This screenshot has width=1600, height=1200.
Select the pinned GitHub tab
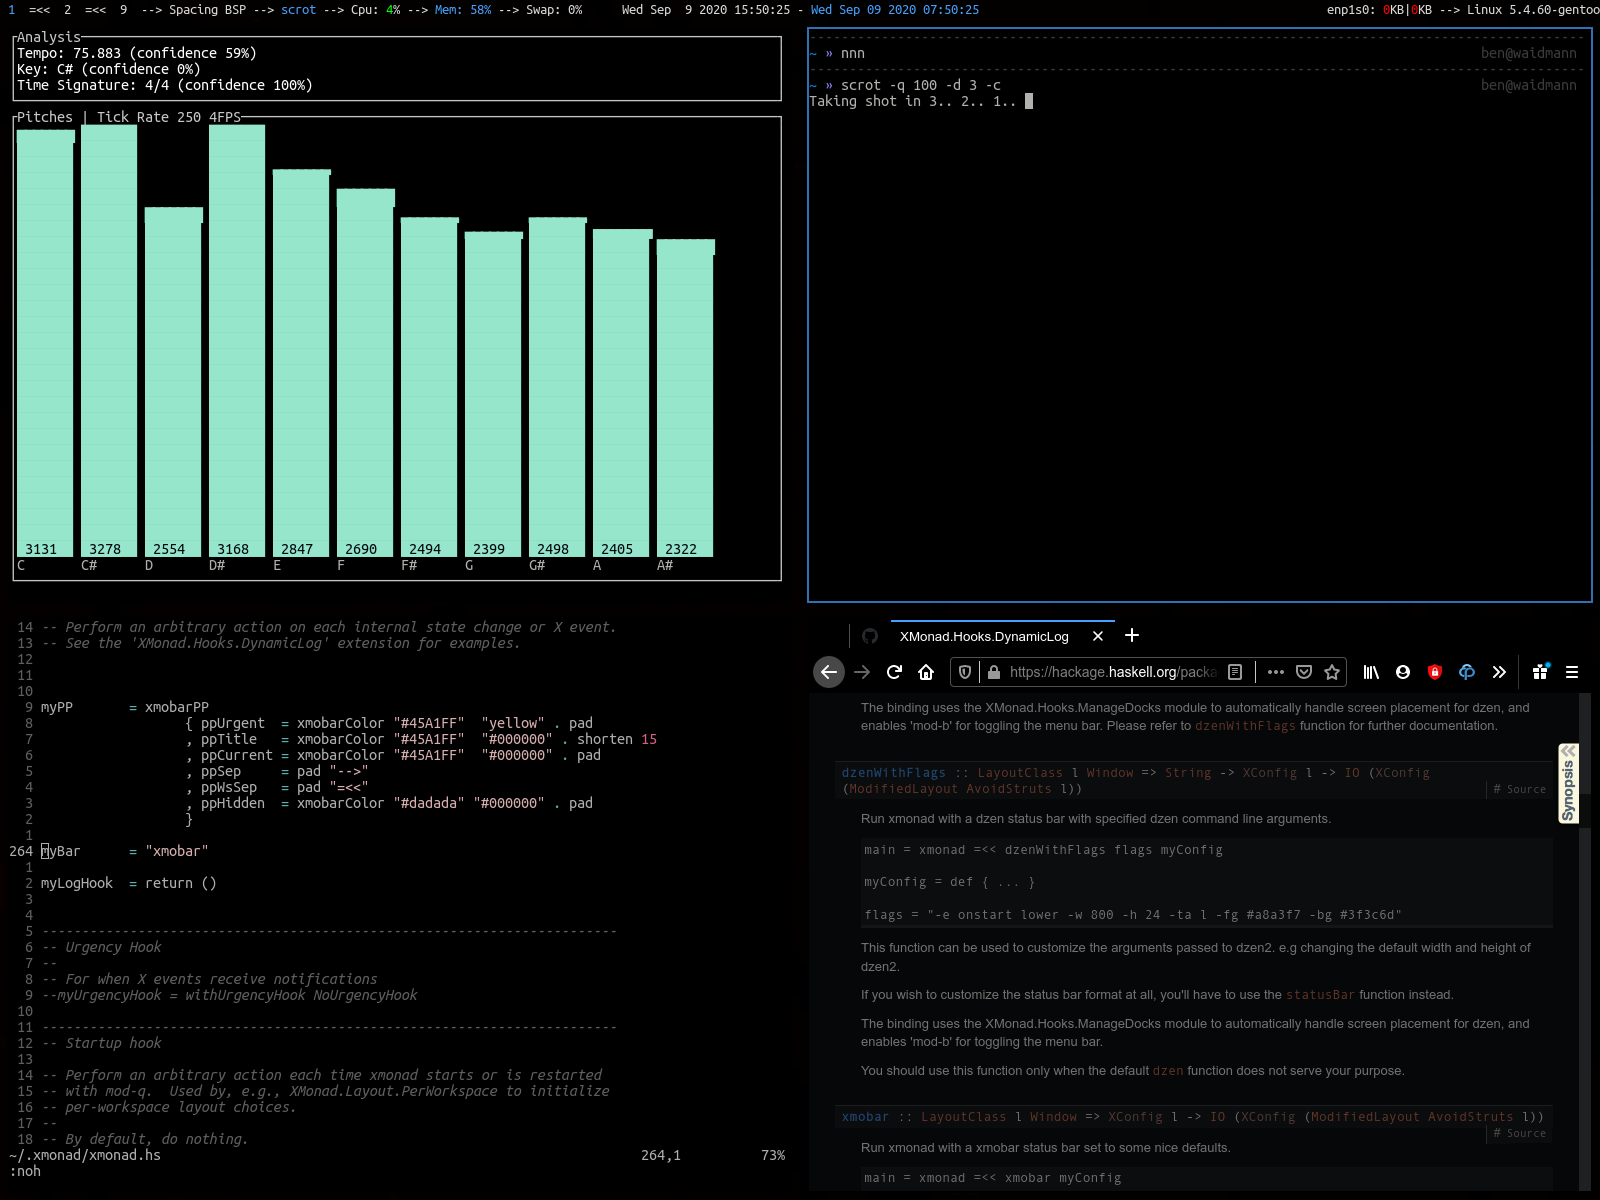(870, 636)
